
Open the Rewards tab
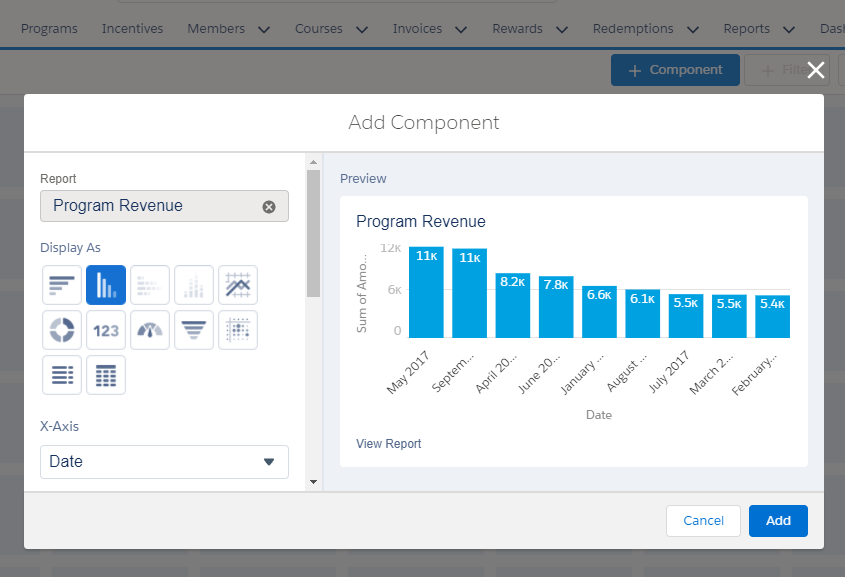(x=517, y=29)
